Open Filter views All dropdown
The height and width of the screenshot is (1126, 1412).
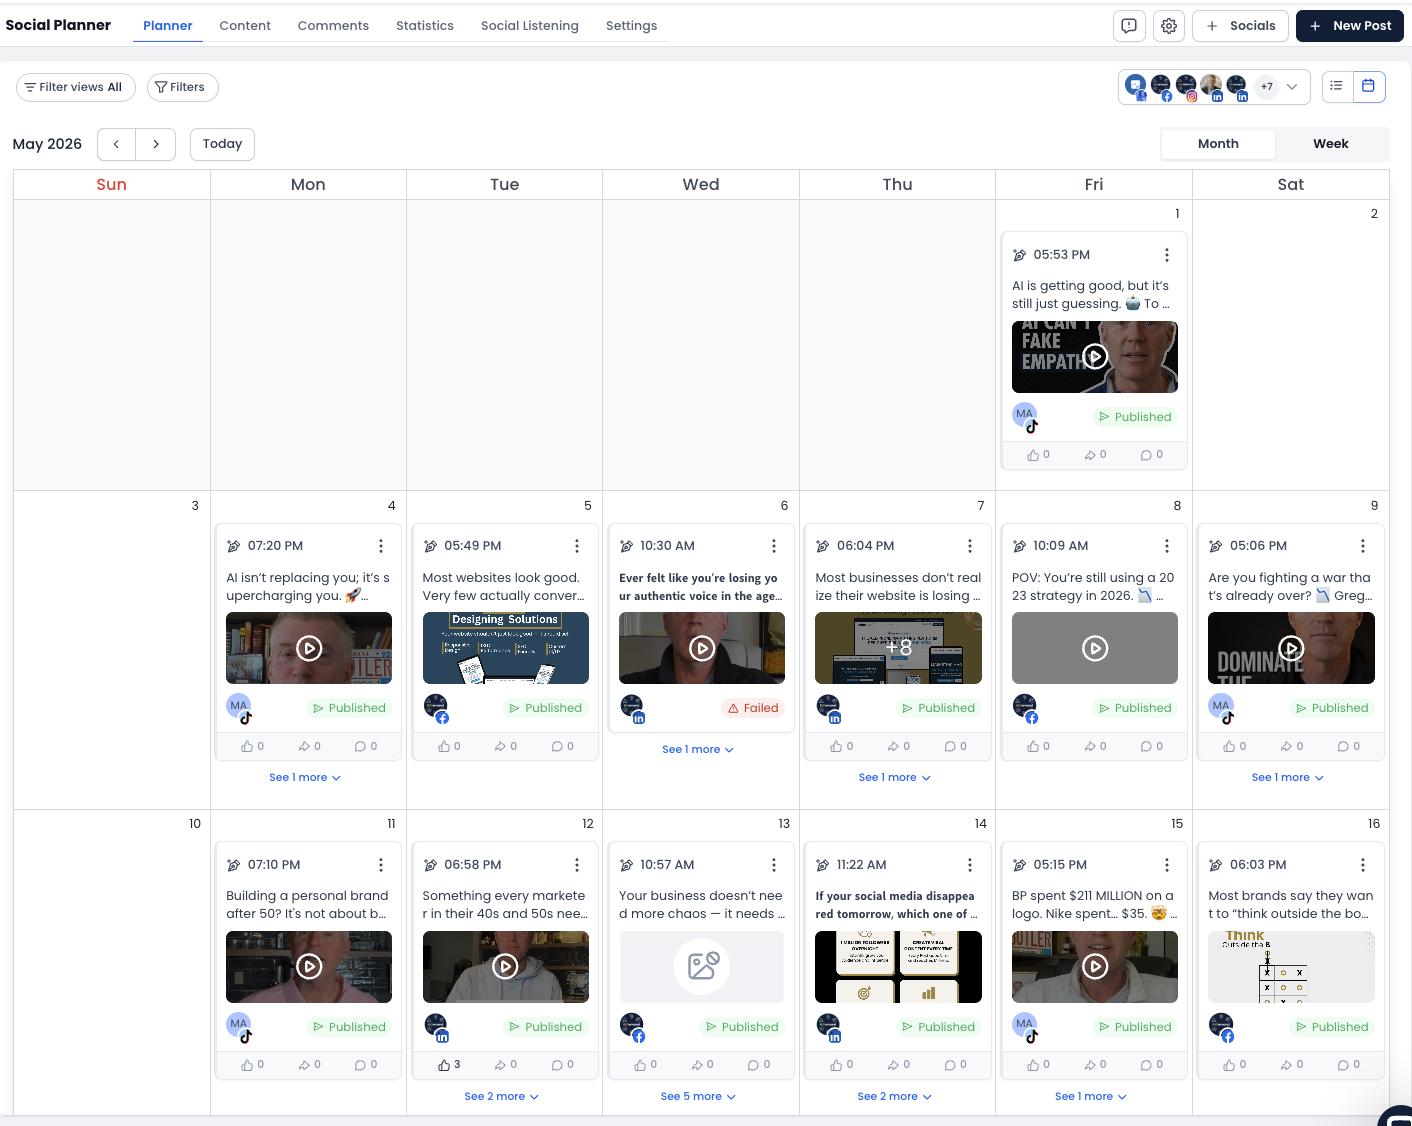(x=76, y=87)
